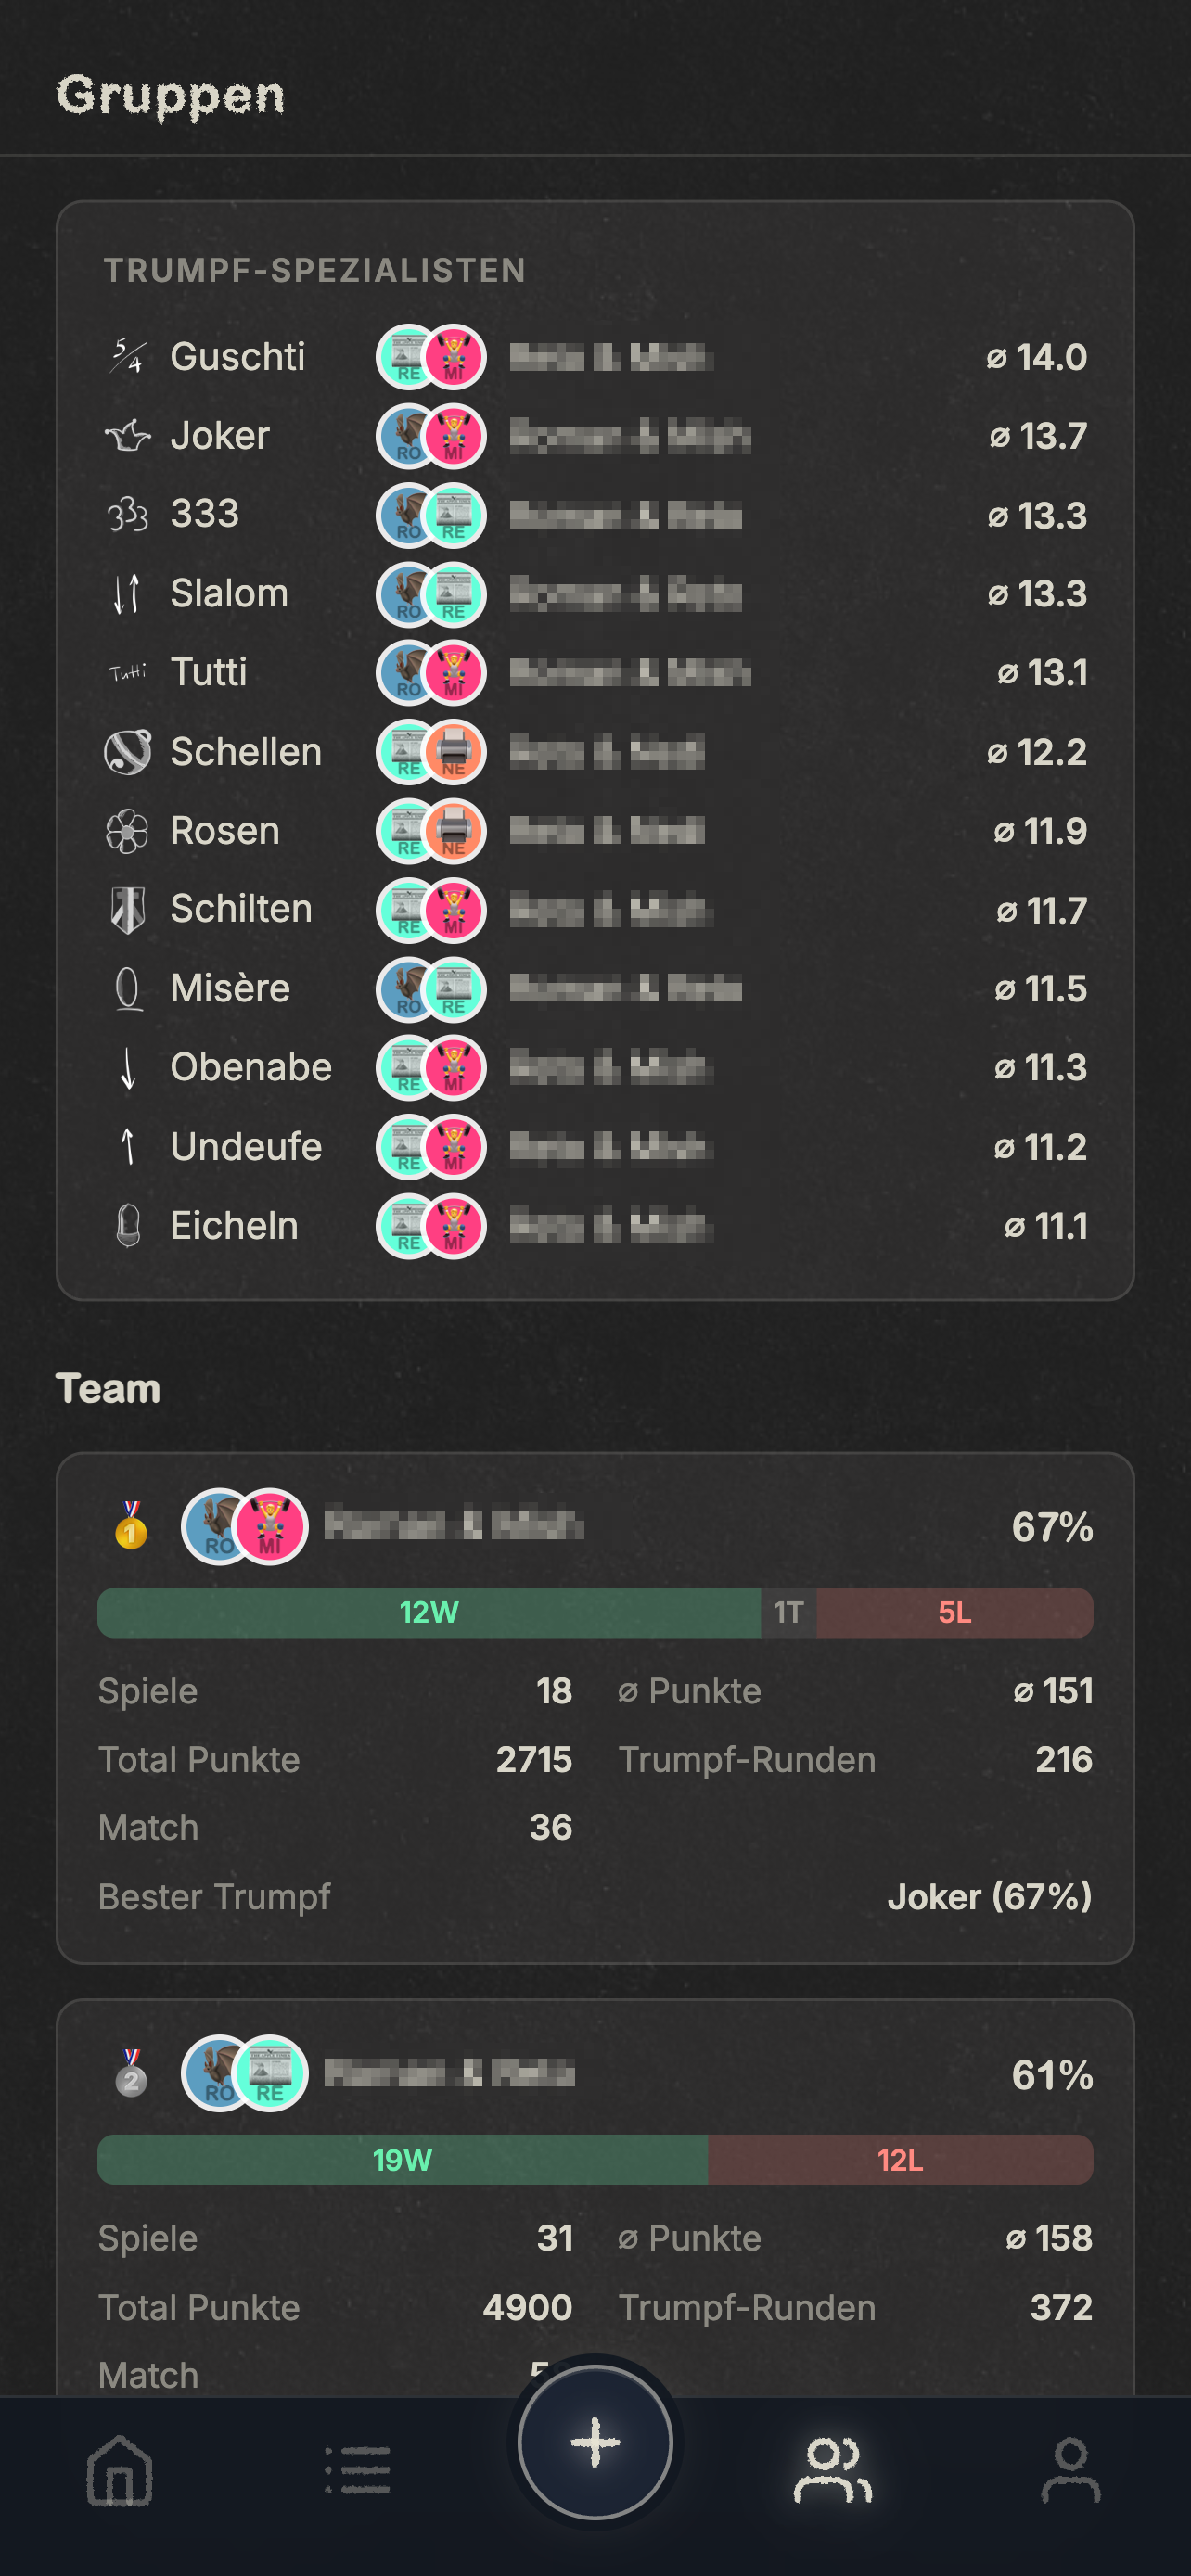Tap the 12L red loss bar
The height and width of the screenshot is (2576, 1191).
pos(900,2160)
